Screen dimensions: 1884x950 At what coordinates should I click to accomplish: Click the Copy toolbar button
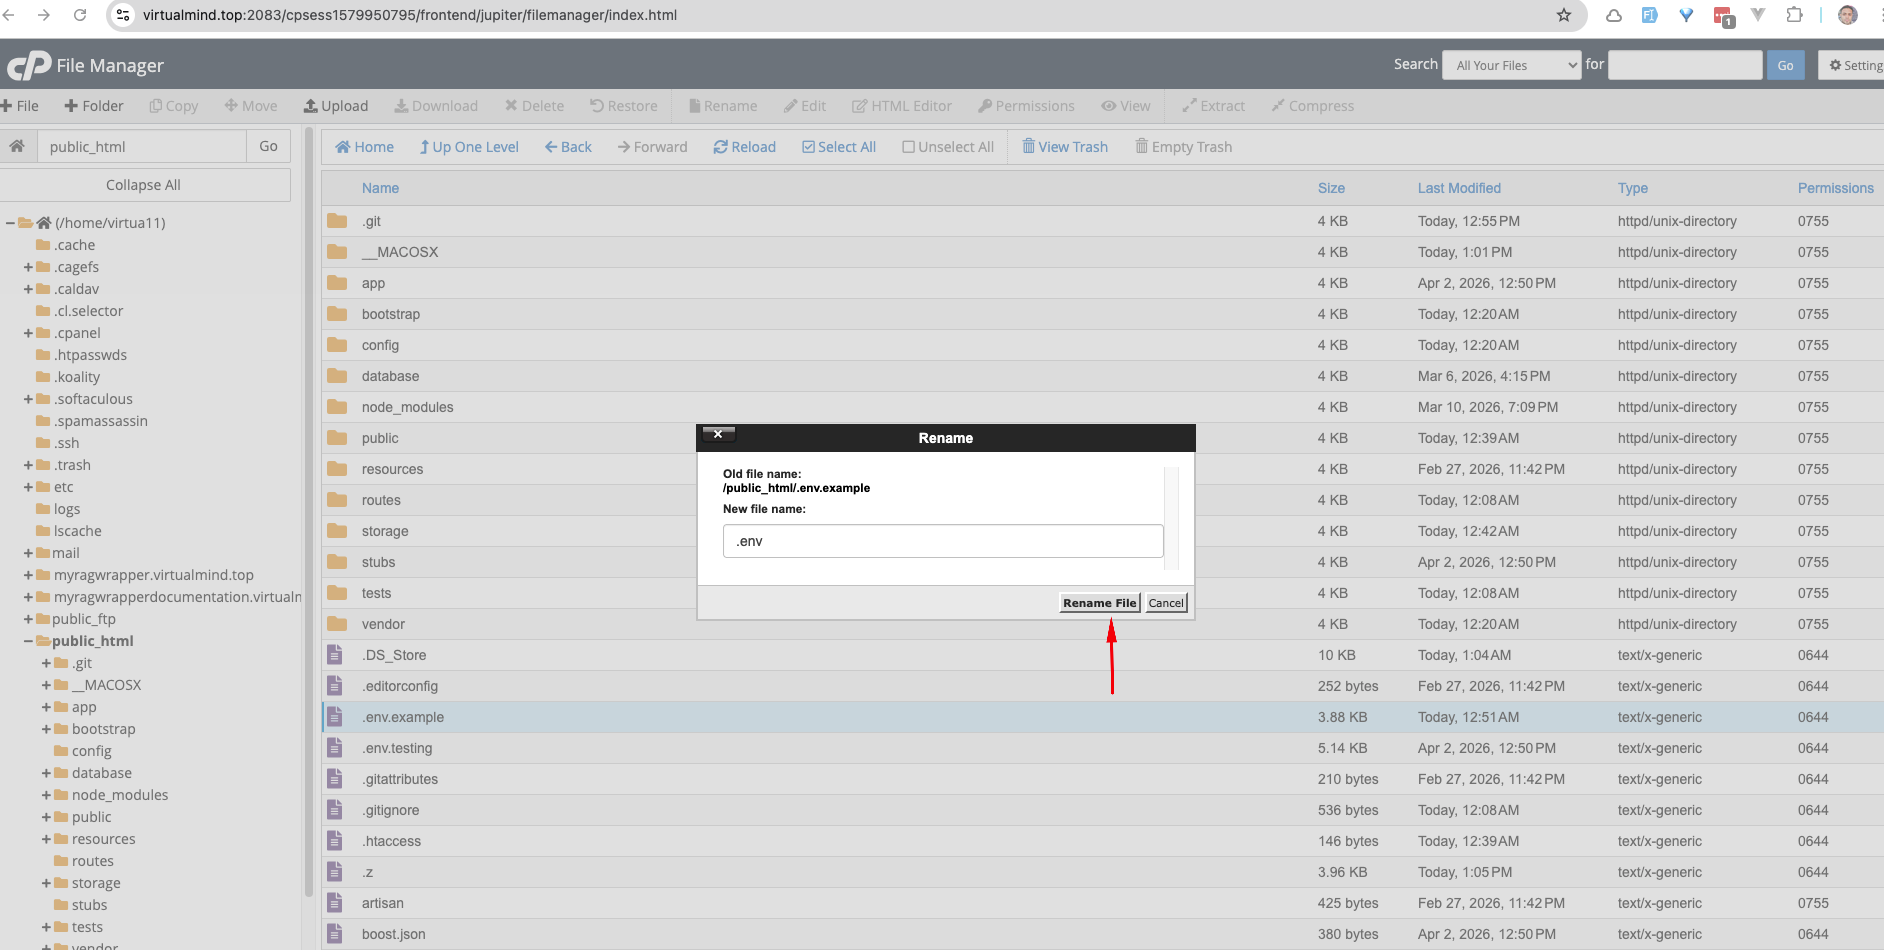pyautogui.click(x=174, y=106)
